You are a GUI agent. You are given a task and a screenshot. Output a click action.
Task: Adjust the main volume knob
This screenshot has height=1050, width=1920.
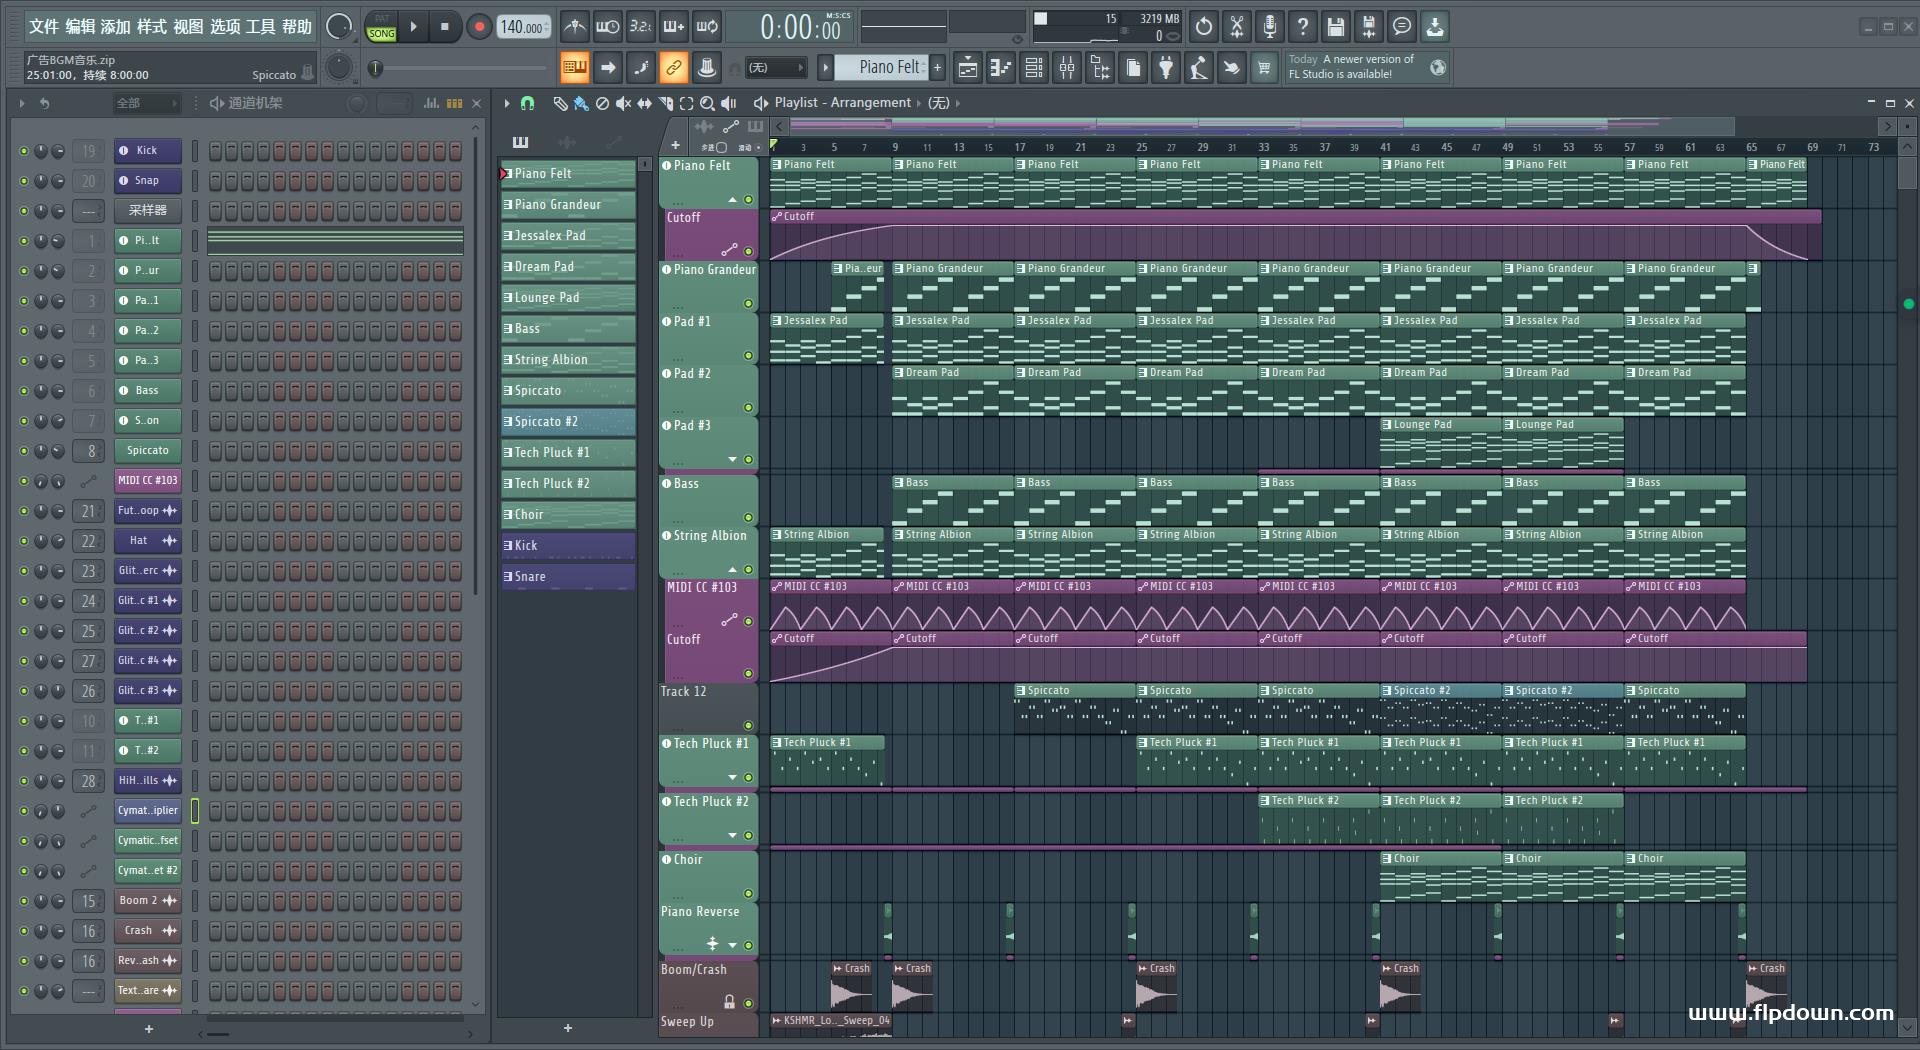pyautogui.click(x=339, y=27)
